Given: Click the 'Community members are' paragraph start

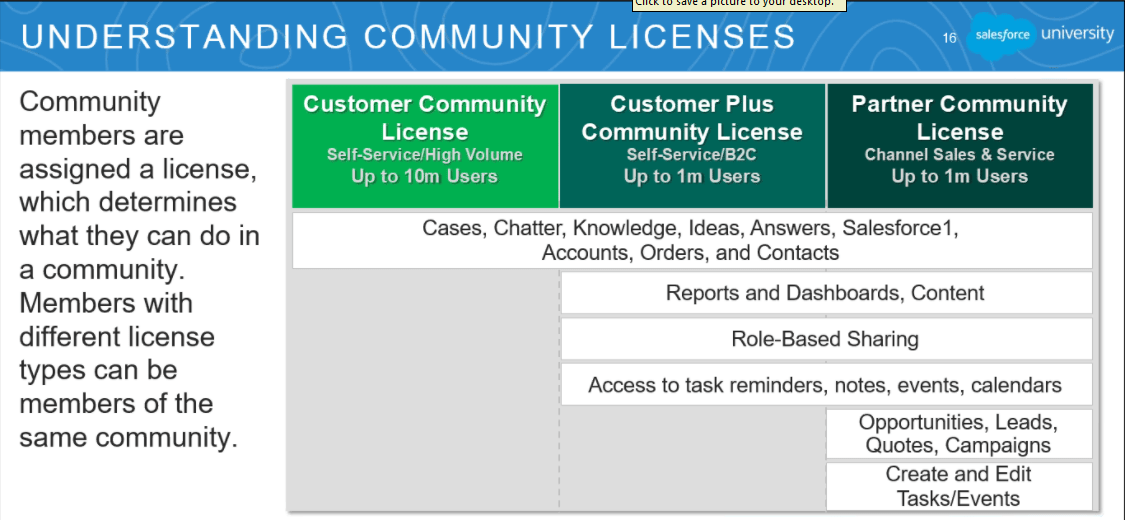Looking at the screenshot, I should point(101,118).
